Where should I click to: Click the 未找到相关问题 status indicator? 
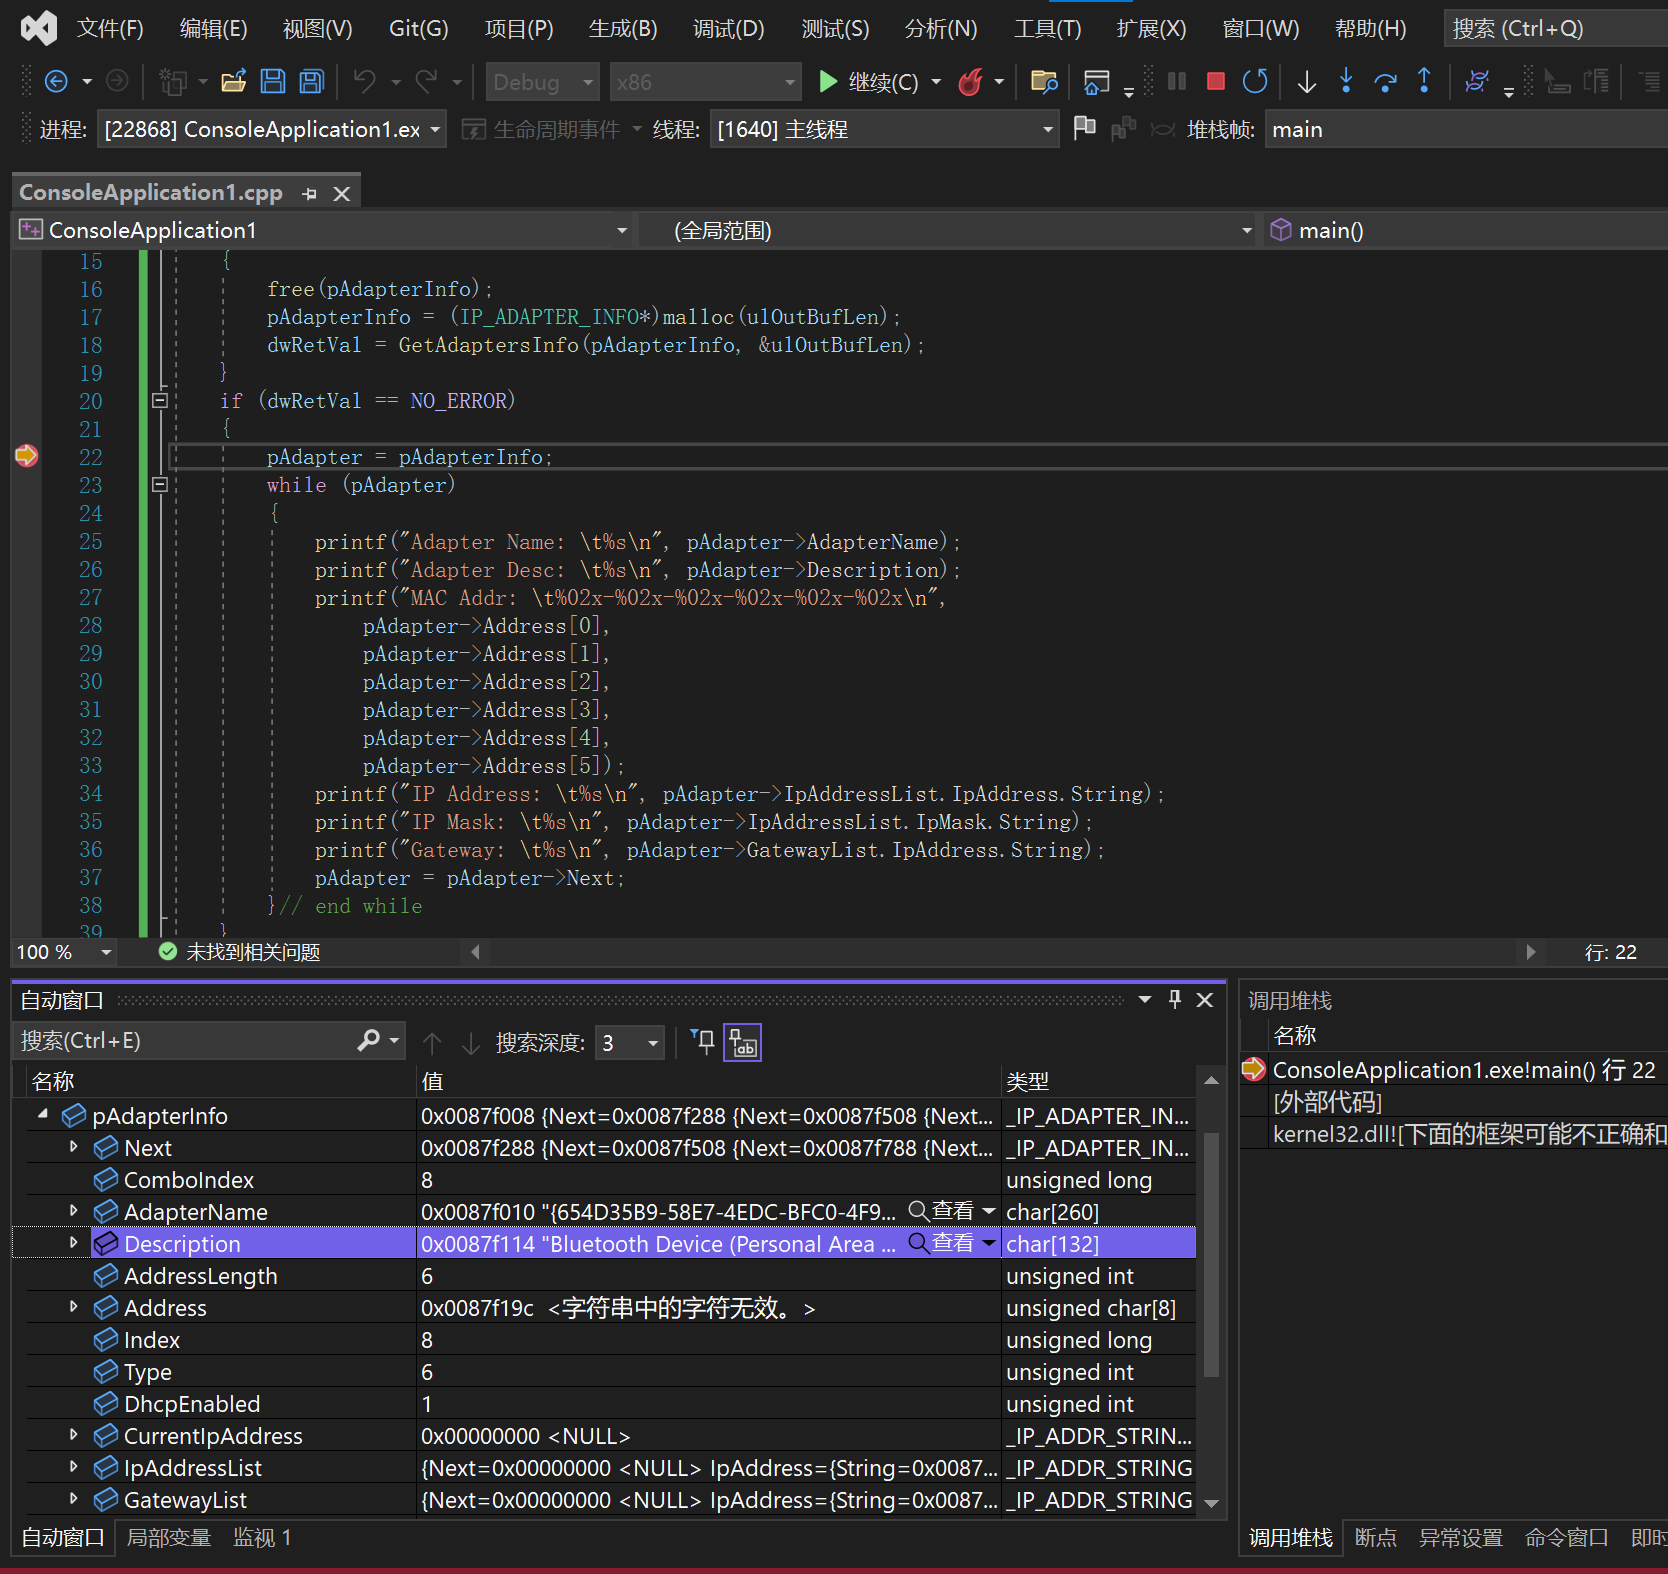(x=239, y=952)
